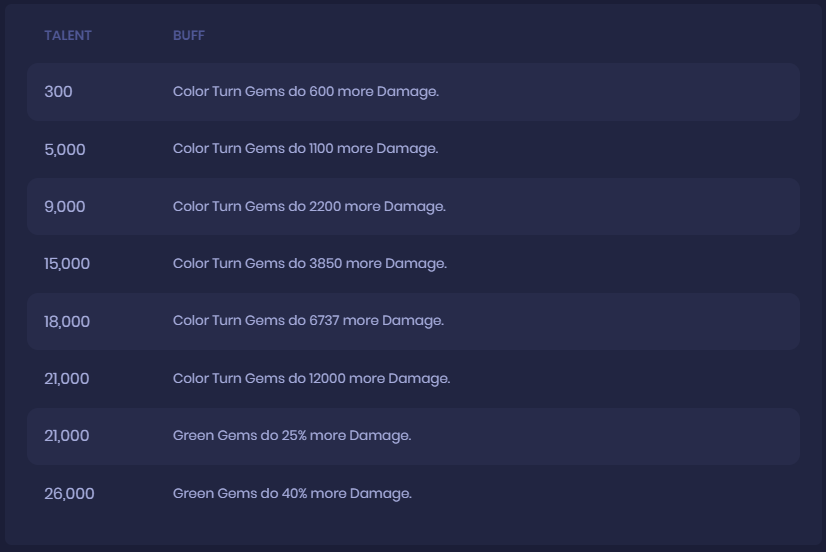Screen dimensions: 826x552
Task: Click the 15,000 talent value
Action: point(67,264)
